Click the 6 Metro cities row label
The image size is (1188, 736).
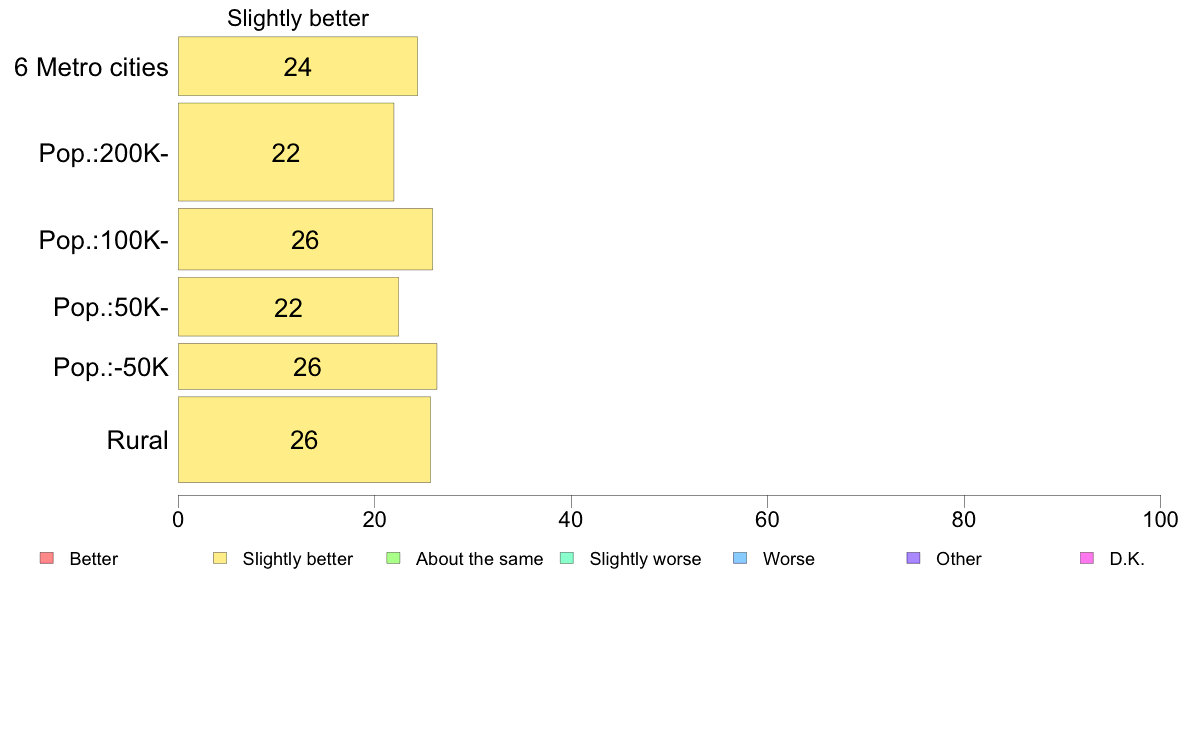[91, 67]
